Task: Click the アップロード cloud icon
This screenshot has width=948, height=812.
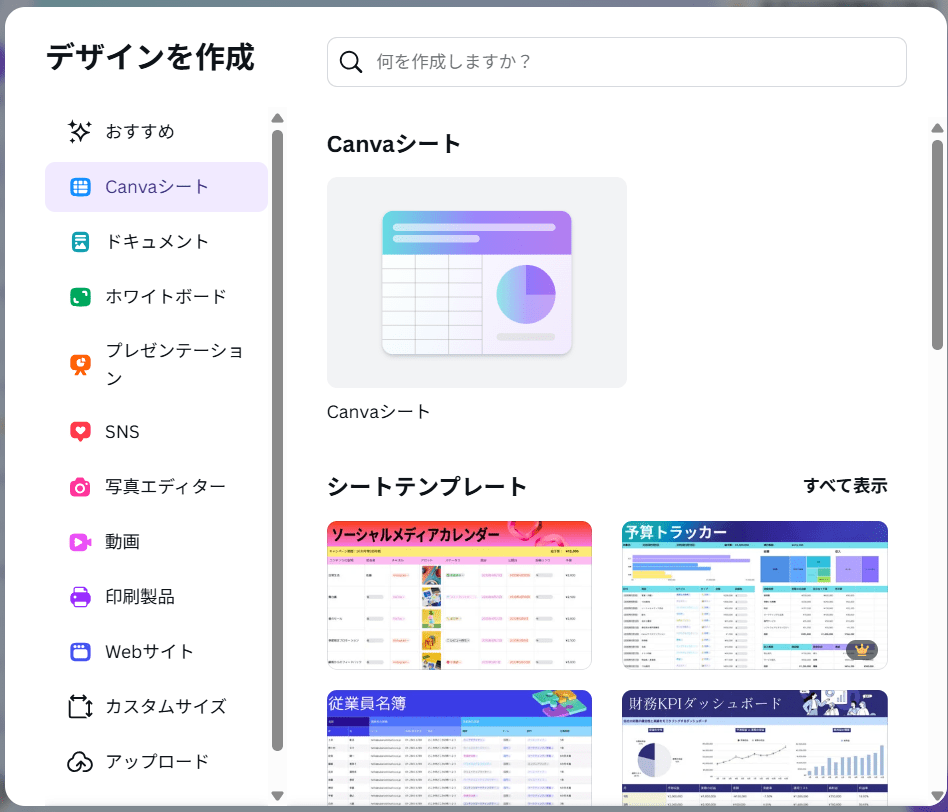Action: click(x=80, y=762)
